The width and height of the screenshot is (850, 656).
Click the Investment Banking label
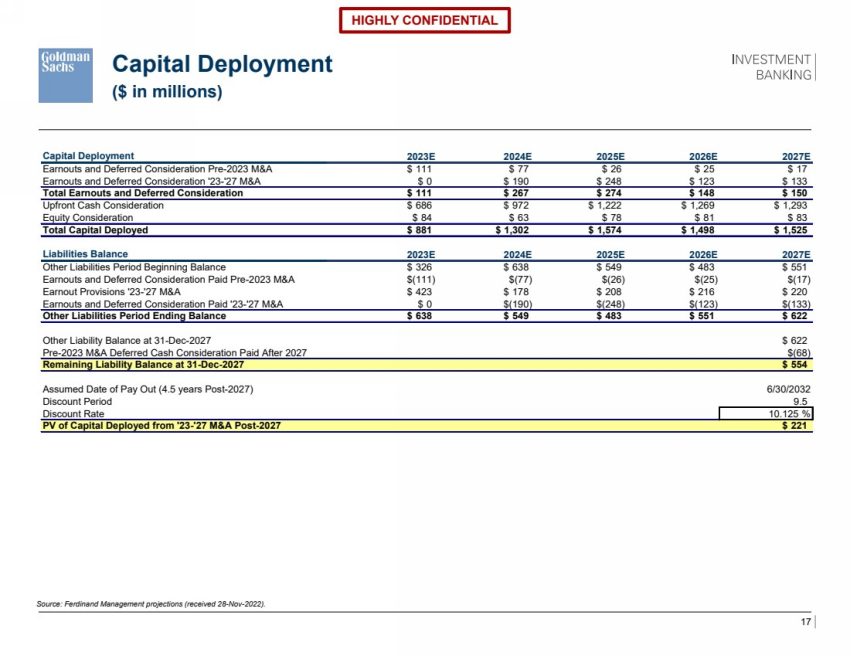pyautogui.click(x=771, y=67)
